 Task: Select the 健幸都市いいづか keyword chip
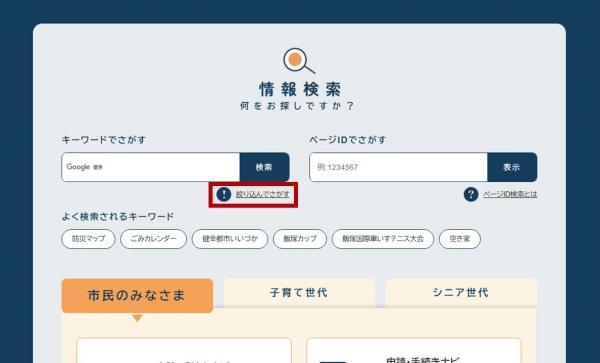click(x=230, y=239)
